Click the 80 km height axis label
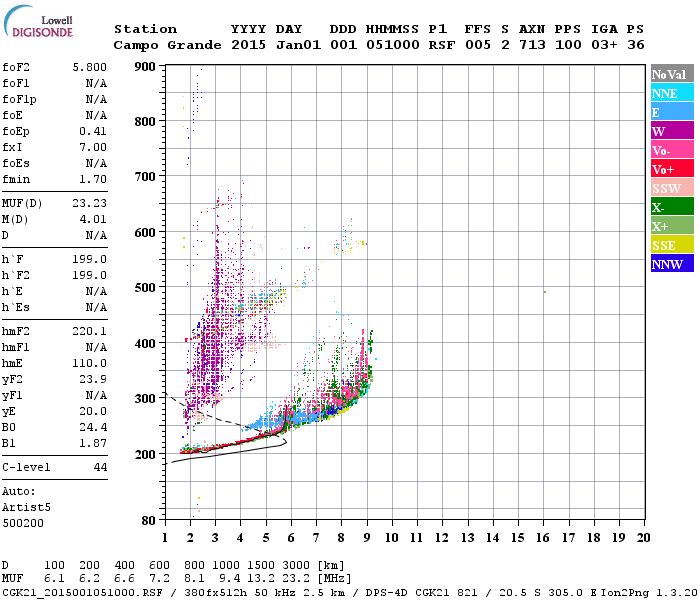 149,521
